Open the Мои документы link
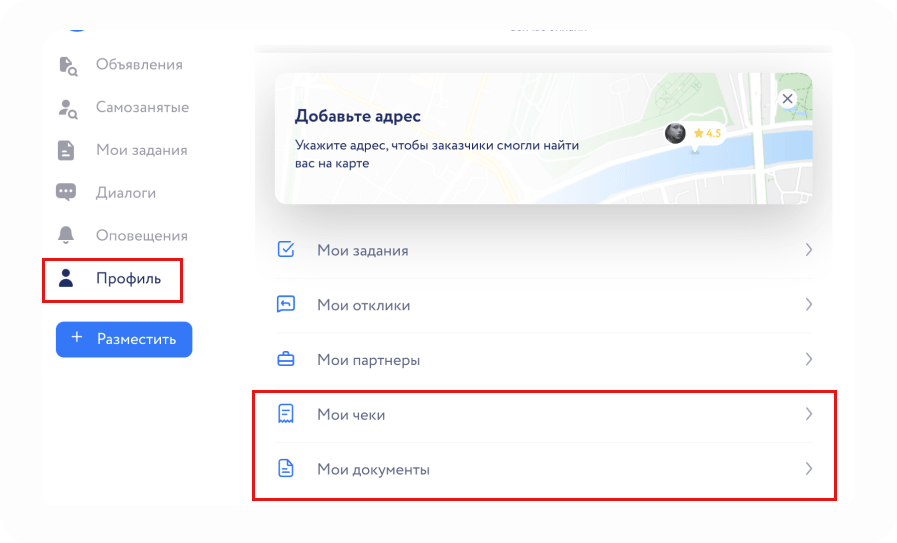This screenshot has width=897, height=543. point(373,469)
